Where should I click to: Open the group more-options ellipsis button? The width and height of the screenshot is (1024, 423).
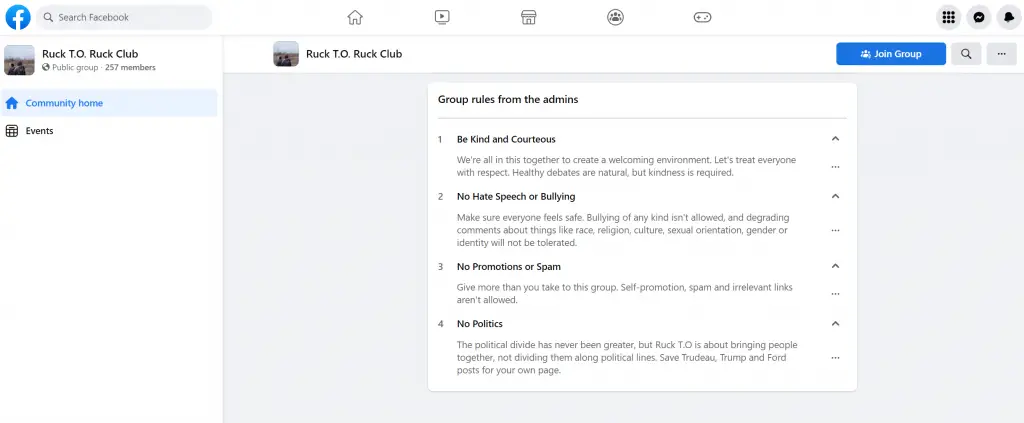pos(1002,54)
